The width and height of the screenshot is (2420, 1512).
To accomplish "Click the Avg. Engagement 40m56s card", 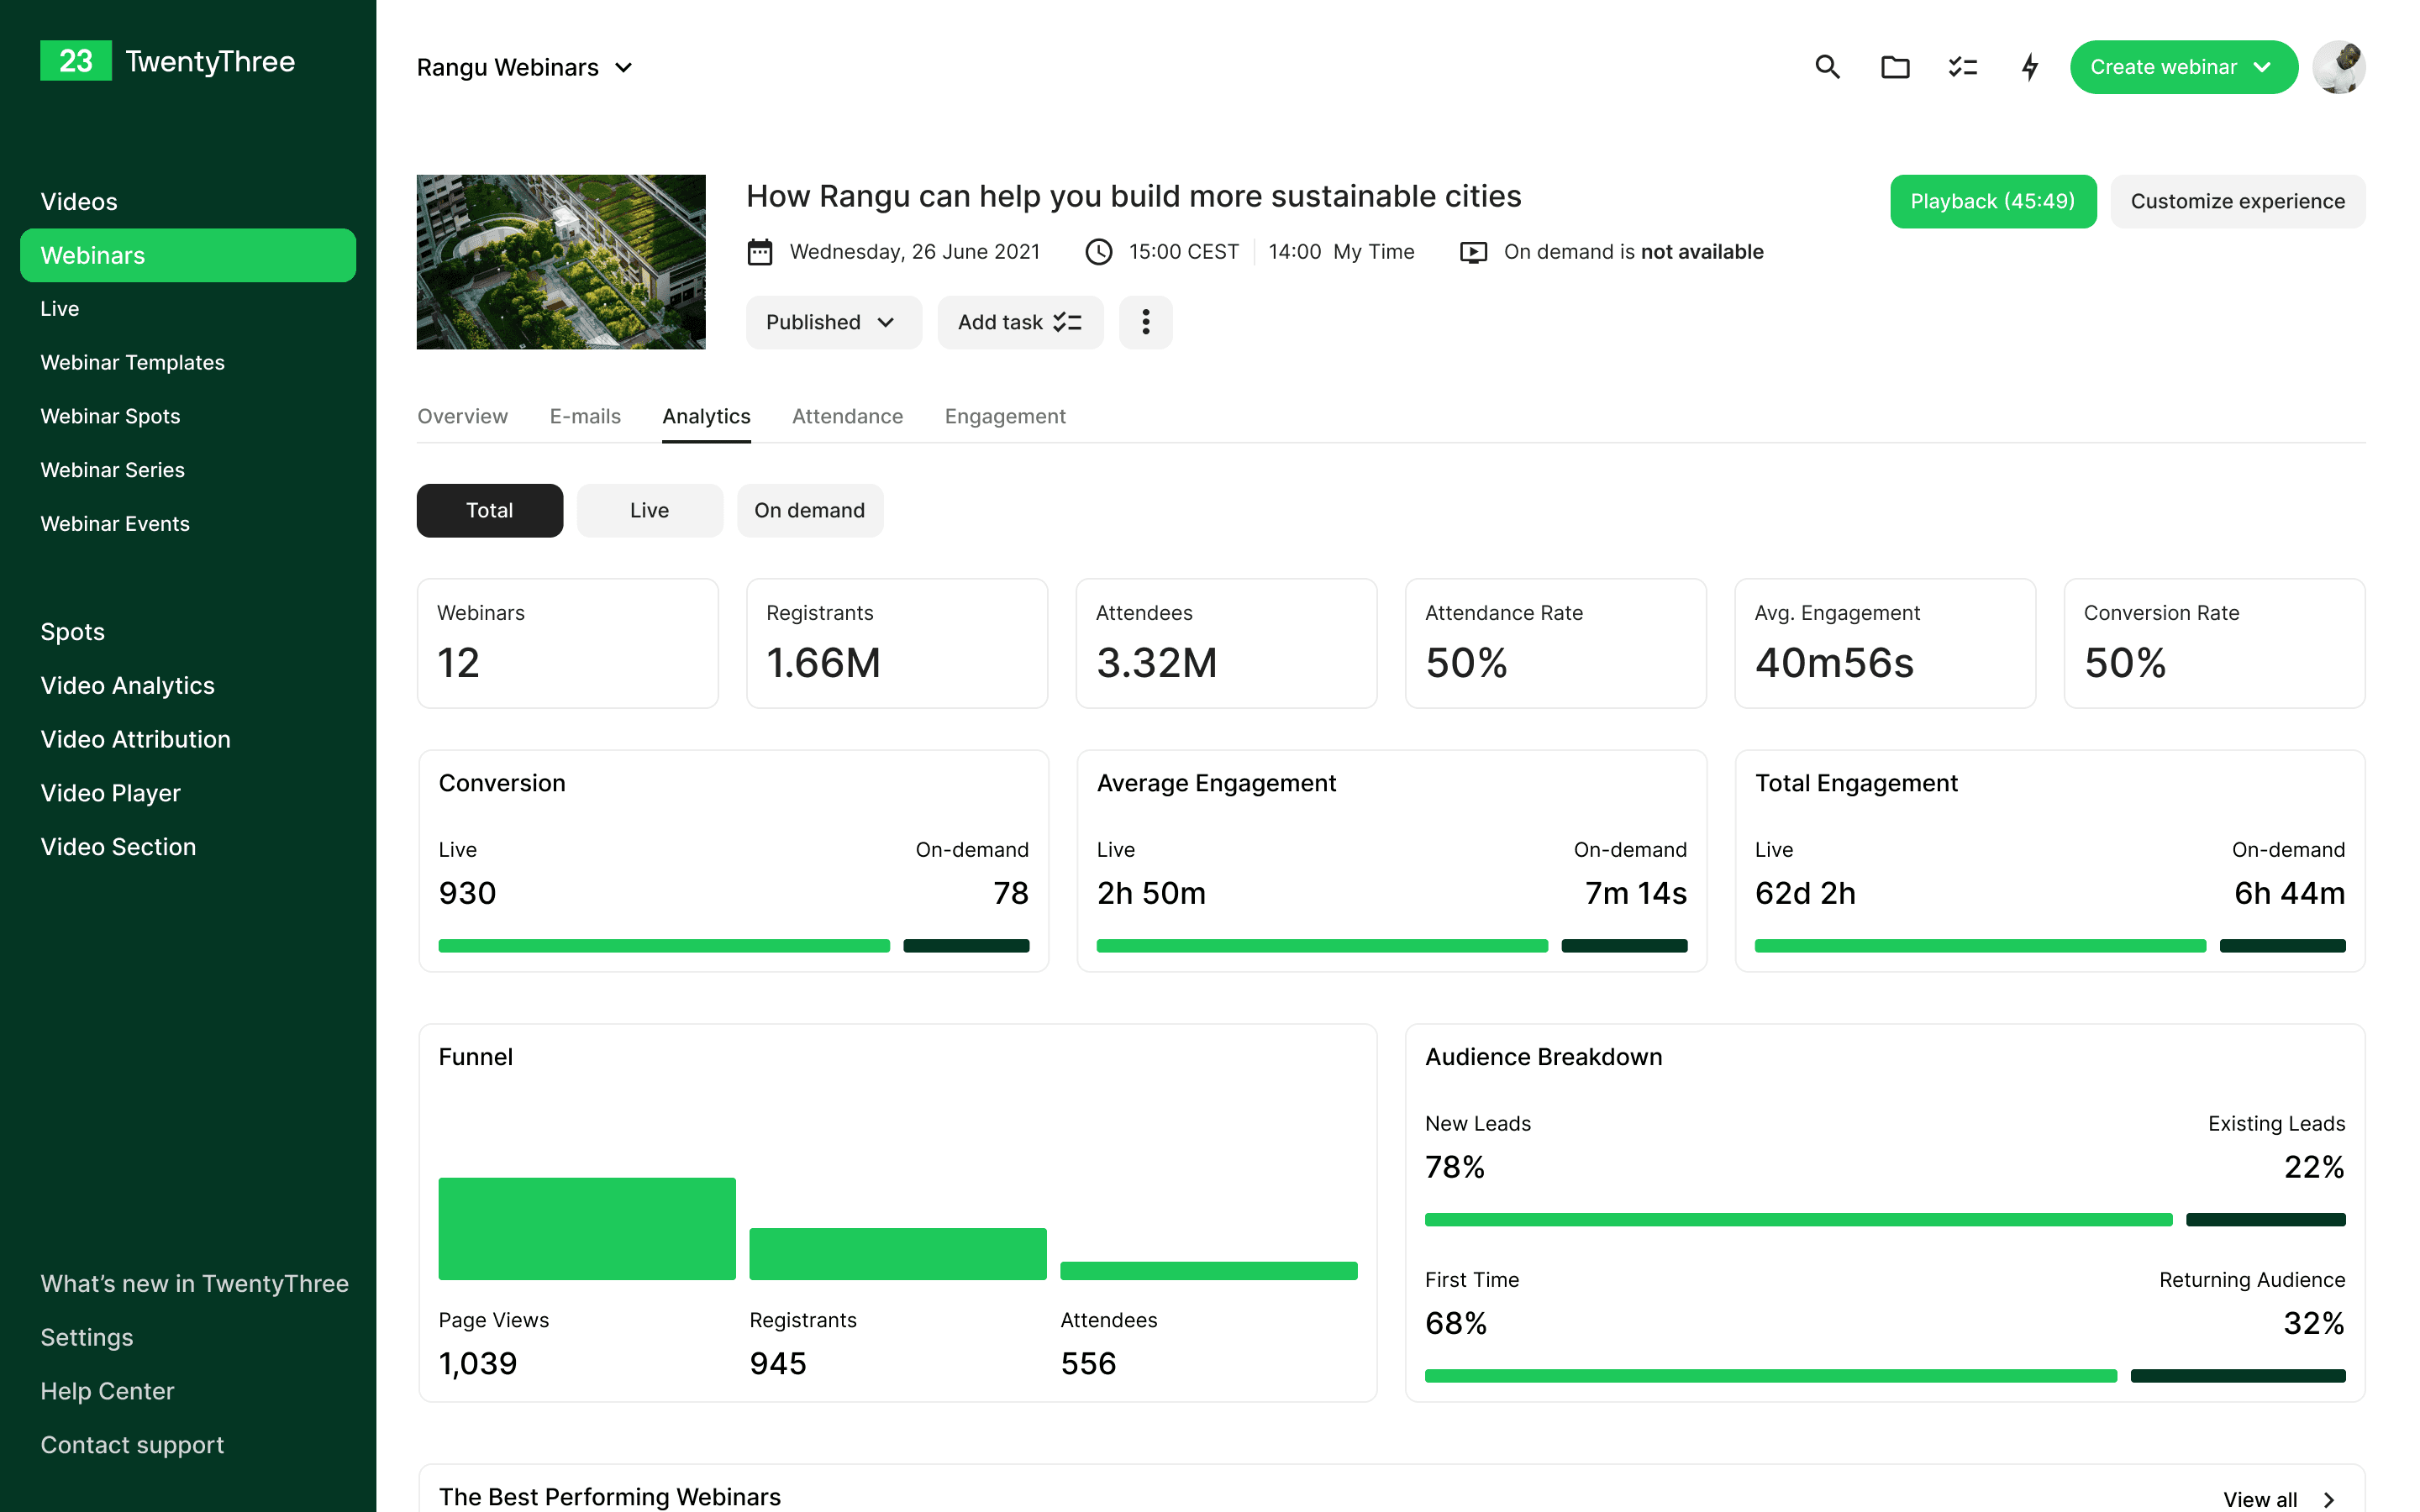I will [1885, 643].
